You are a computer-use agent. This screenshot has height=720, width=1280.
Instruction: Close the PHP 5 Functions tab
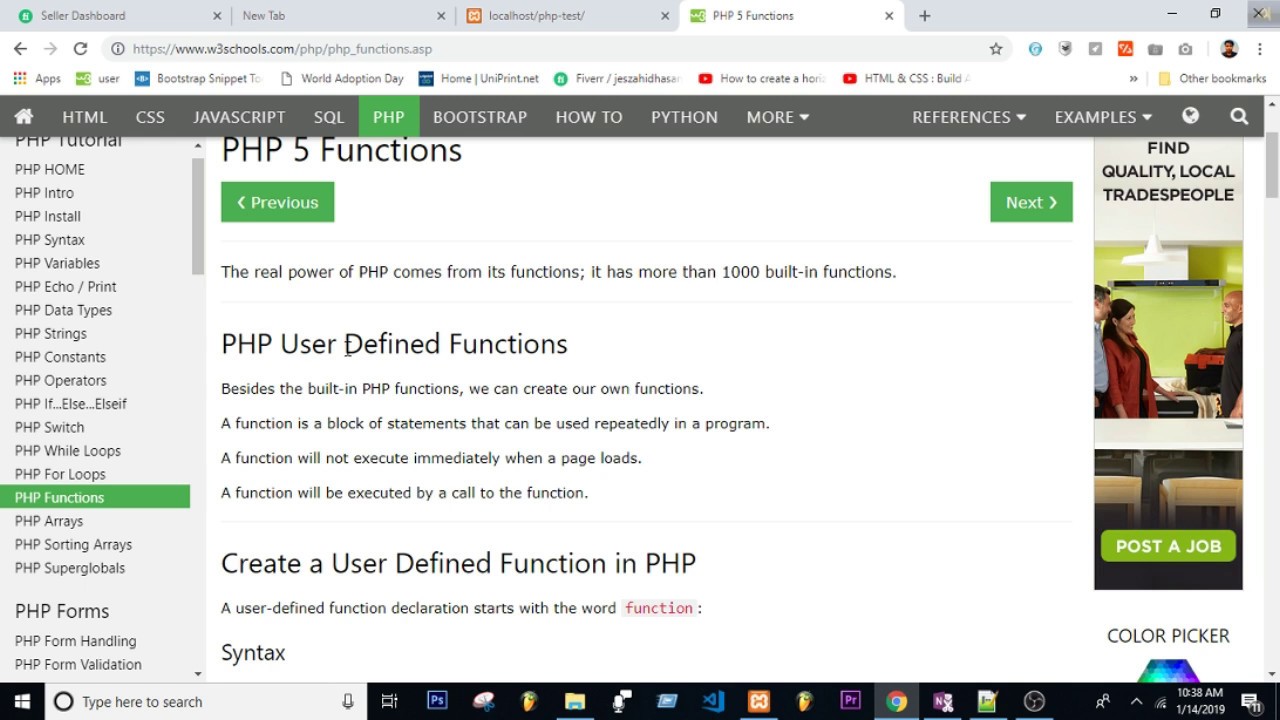click(x=889, y=15)
